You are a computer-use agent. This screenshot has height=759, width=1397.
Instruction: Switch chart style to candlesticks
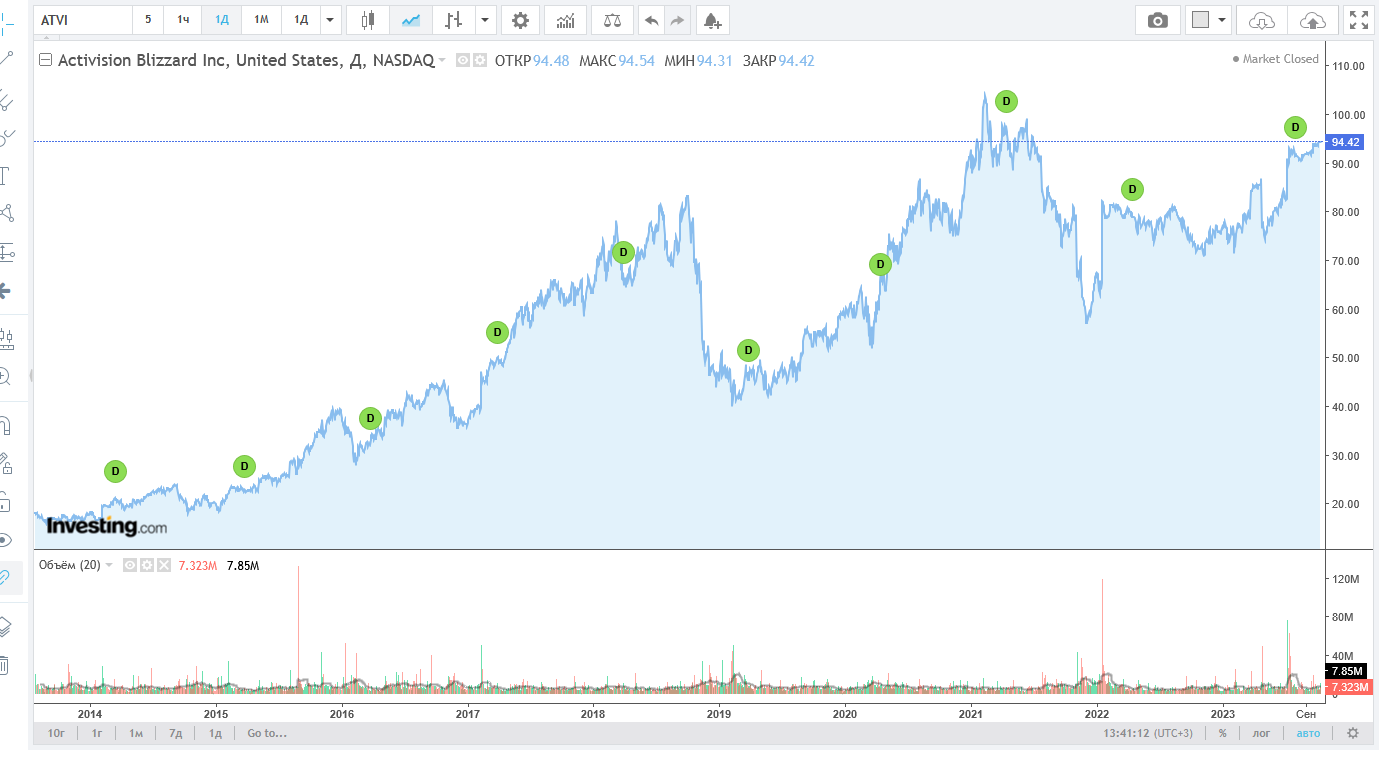pyautogui.click(x=368, y=20)
